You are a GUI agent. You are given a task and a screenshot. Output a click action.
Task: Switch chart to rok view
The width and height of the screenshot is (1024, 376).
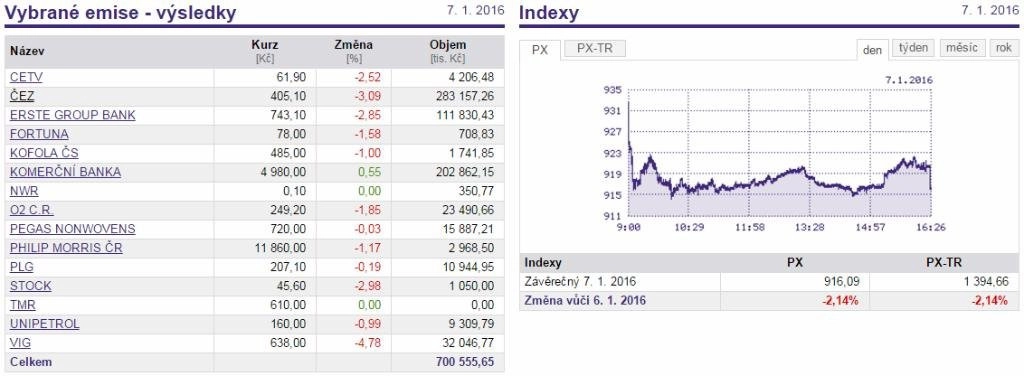pyautogui.click(x=1004, y=48)
